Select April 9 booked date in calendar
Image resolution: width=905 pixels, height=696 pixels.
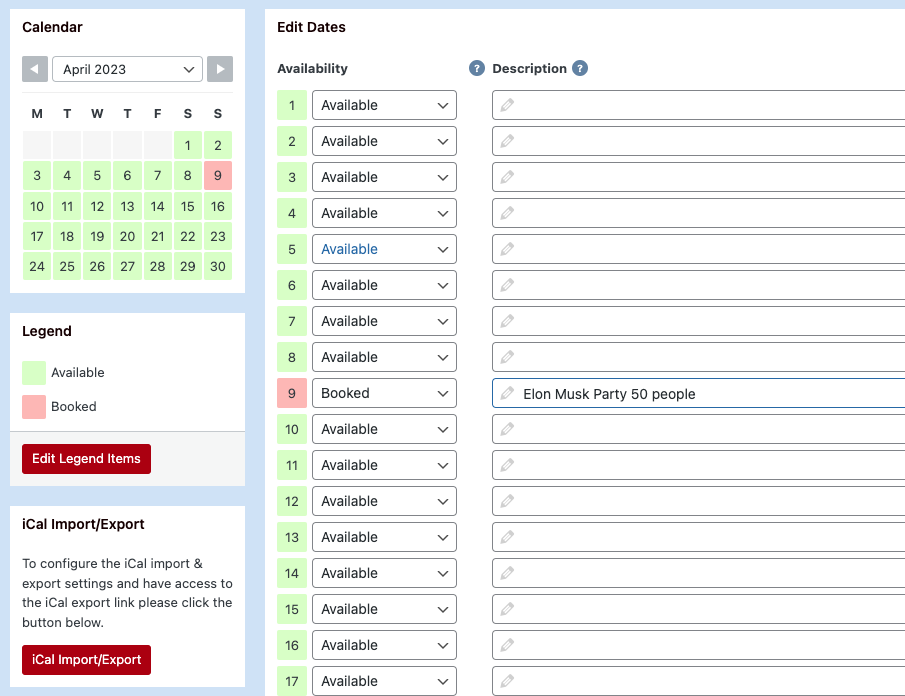point(218,175)
